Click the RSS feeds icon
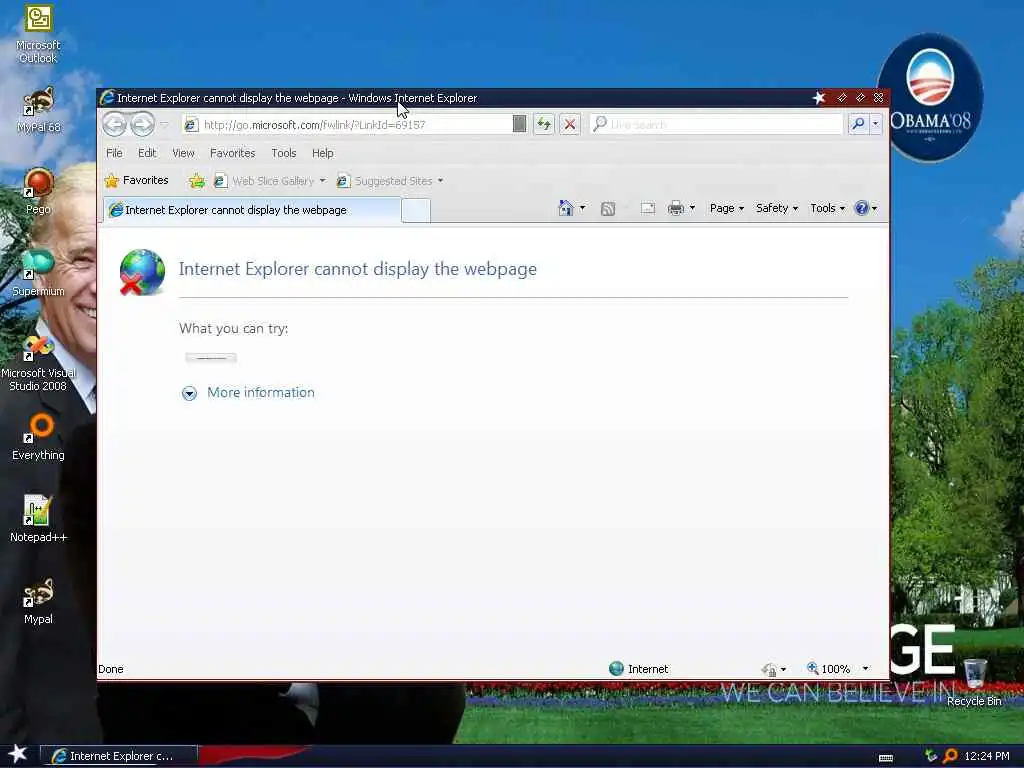This screenshot has height=768, width=1024. point(608,209)
